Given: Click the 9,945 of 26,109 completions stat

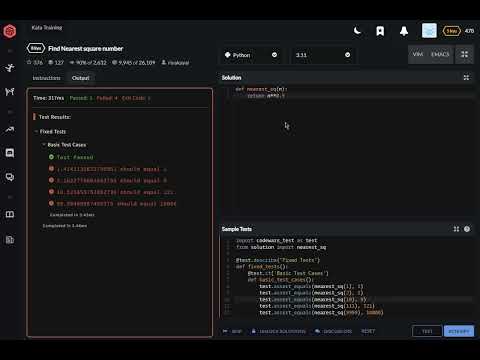Looking at the screenshot, I should point(134,62).
